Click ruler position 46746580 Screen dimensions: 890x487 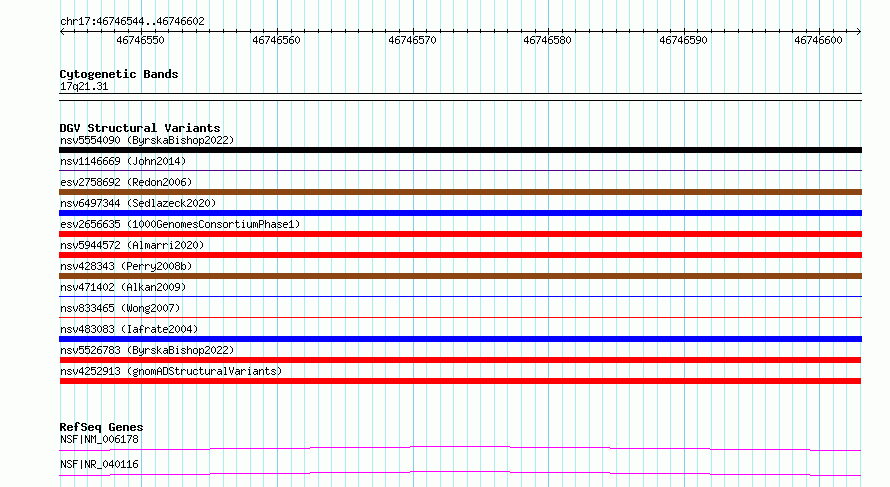(x=547, y=40)
